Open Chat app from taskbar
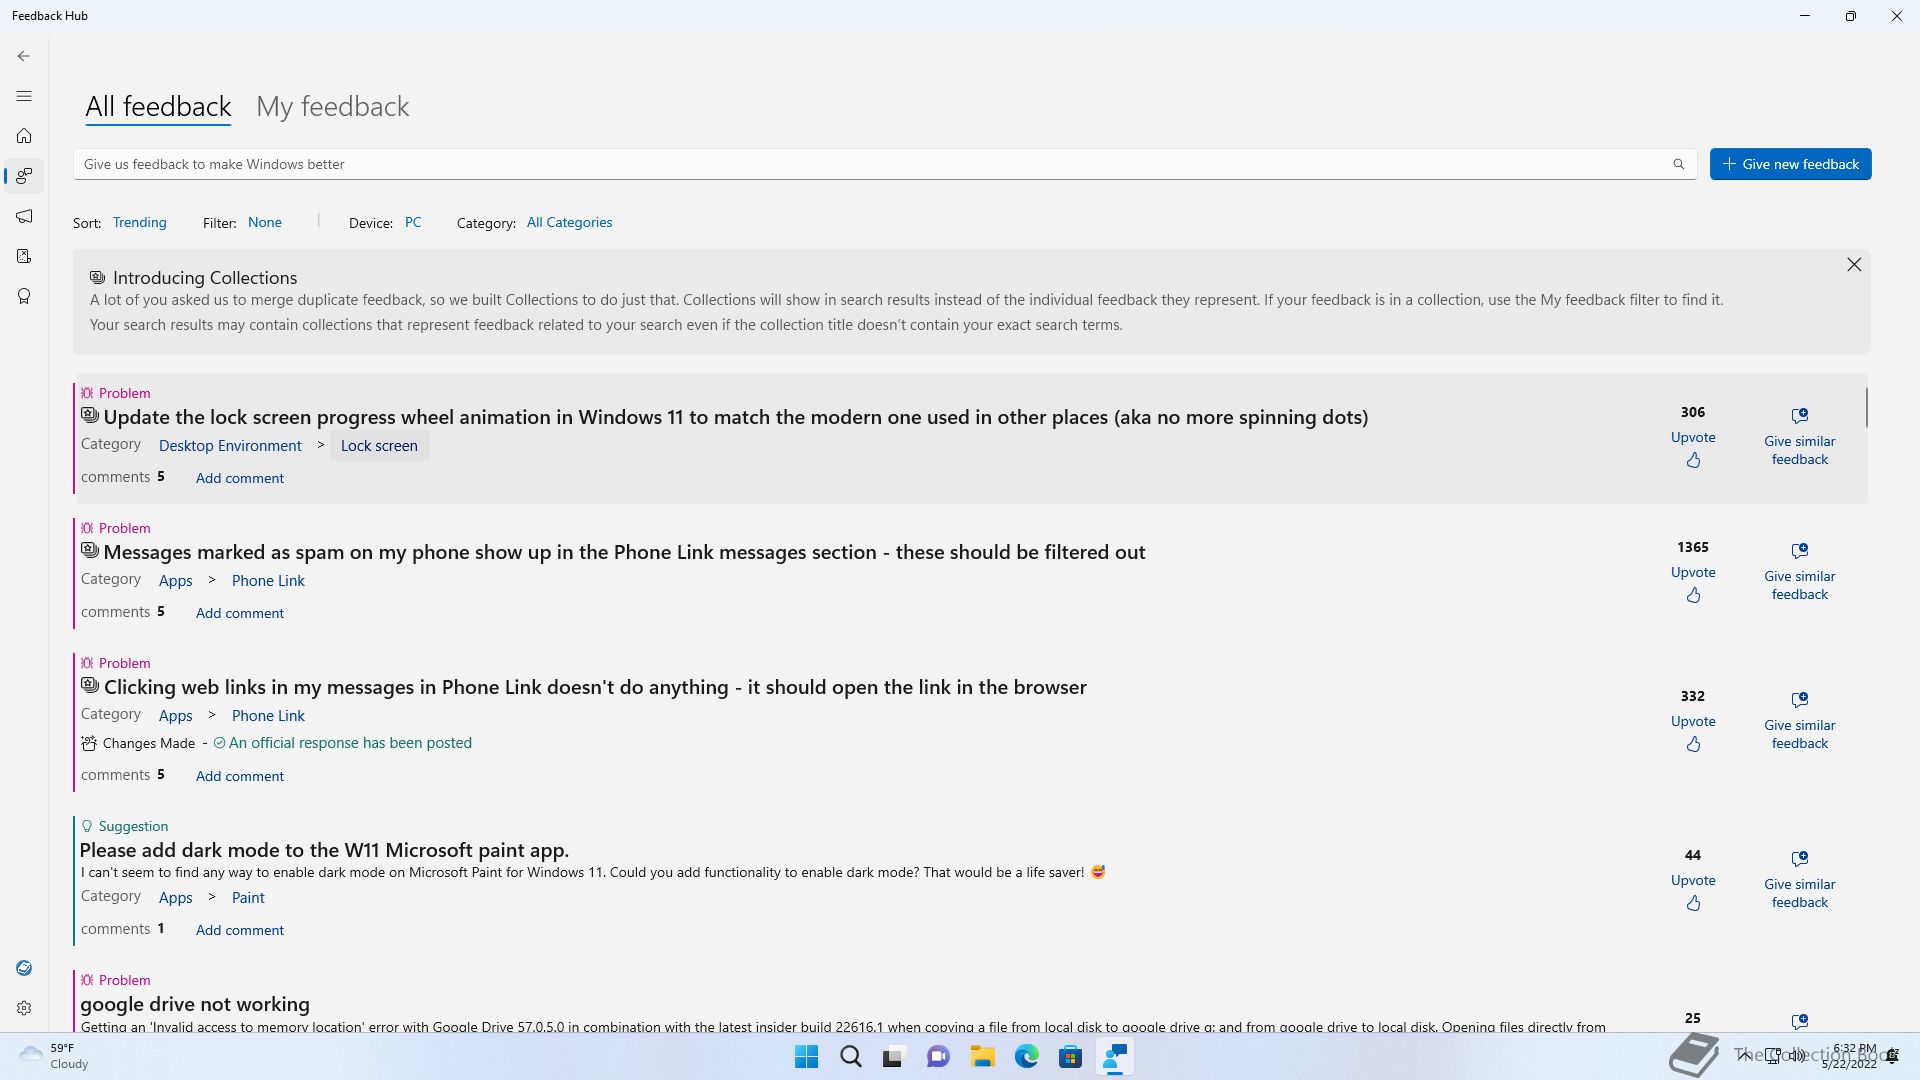The image size is (1920, 1080). (x=938, y=1057)
